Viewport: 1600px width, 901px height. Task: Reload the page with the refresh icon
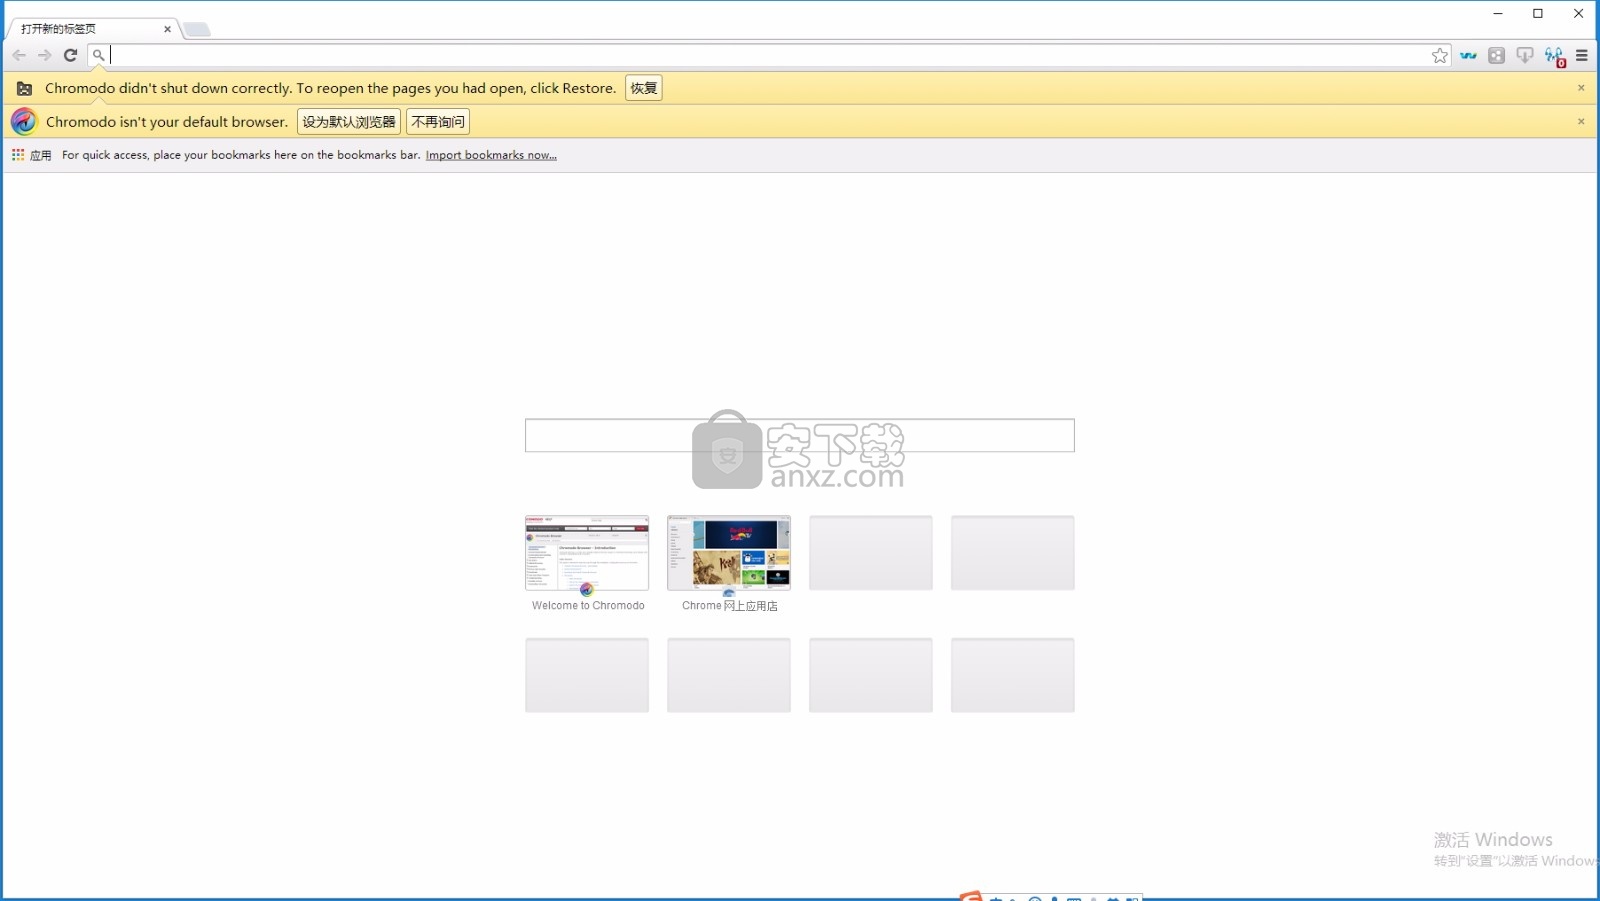pos(70,55)
